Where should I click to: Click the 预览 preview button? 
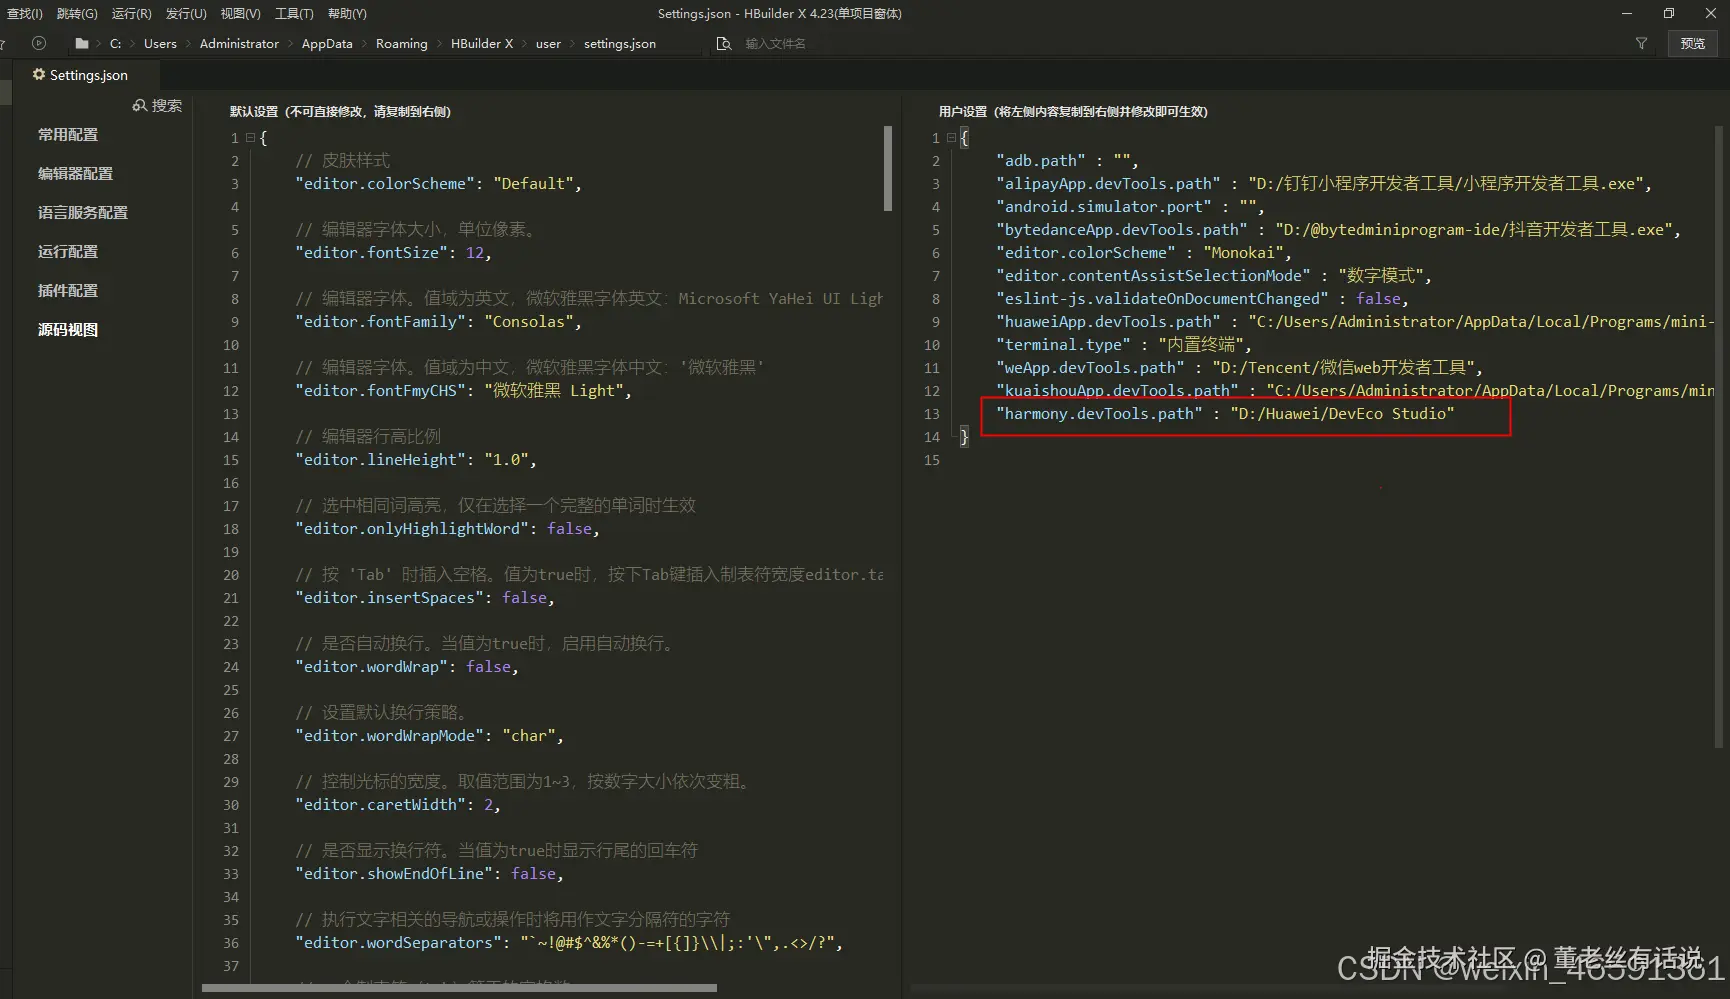pyautogui.click(x=1692, y=43)
